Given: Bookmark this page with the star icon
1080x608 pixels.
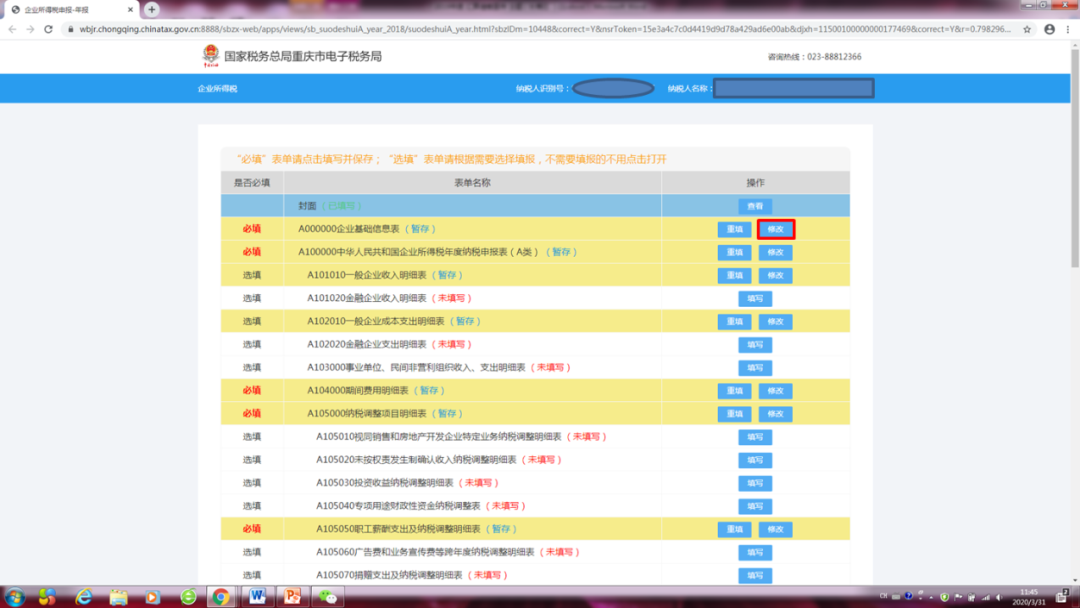Looking at the screenshot, I should point(1027,30).
